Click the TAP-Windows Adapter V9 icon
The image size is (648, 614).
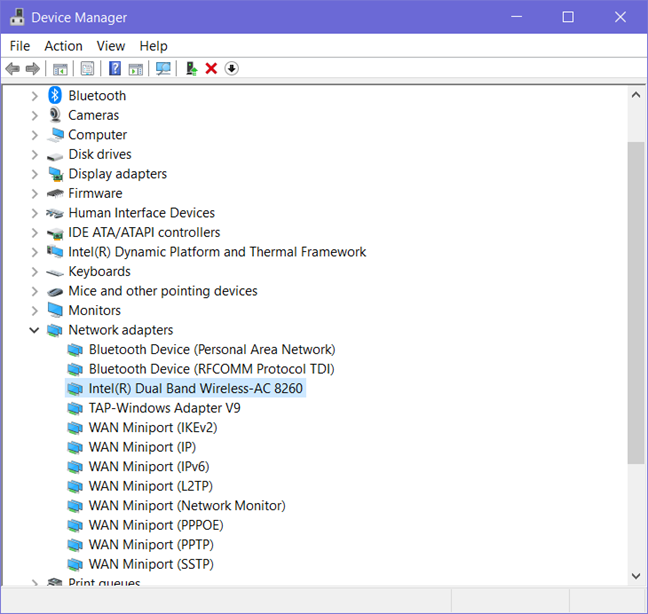(x=75, y=408)
